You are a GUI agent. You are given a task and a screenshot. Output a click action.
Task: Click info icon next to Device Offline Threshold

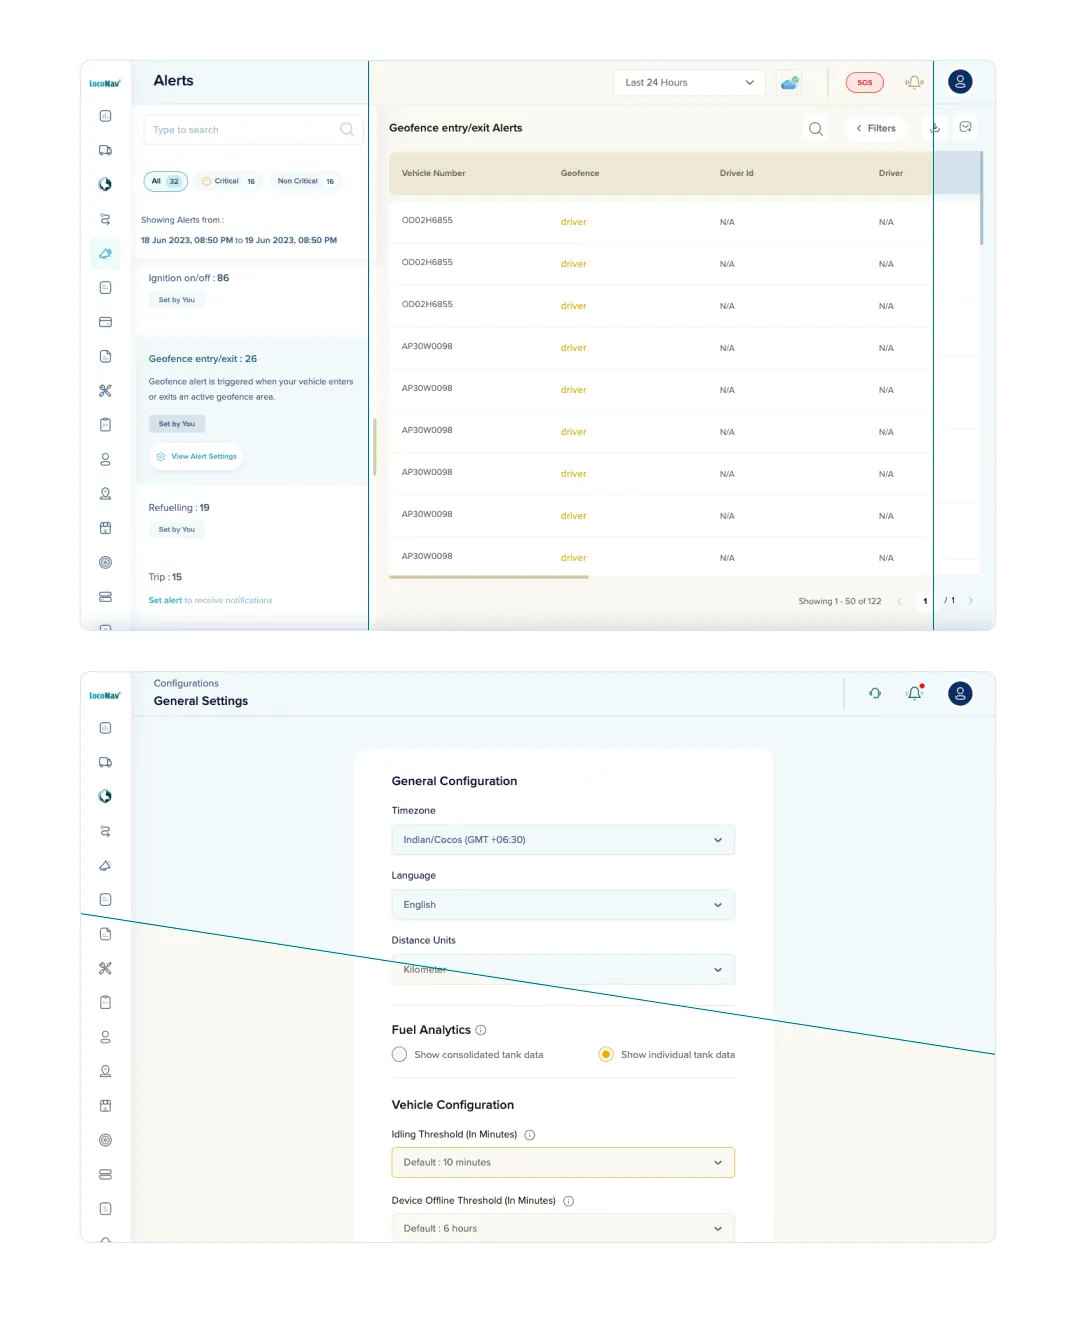tap(568, 1201)
